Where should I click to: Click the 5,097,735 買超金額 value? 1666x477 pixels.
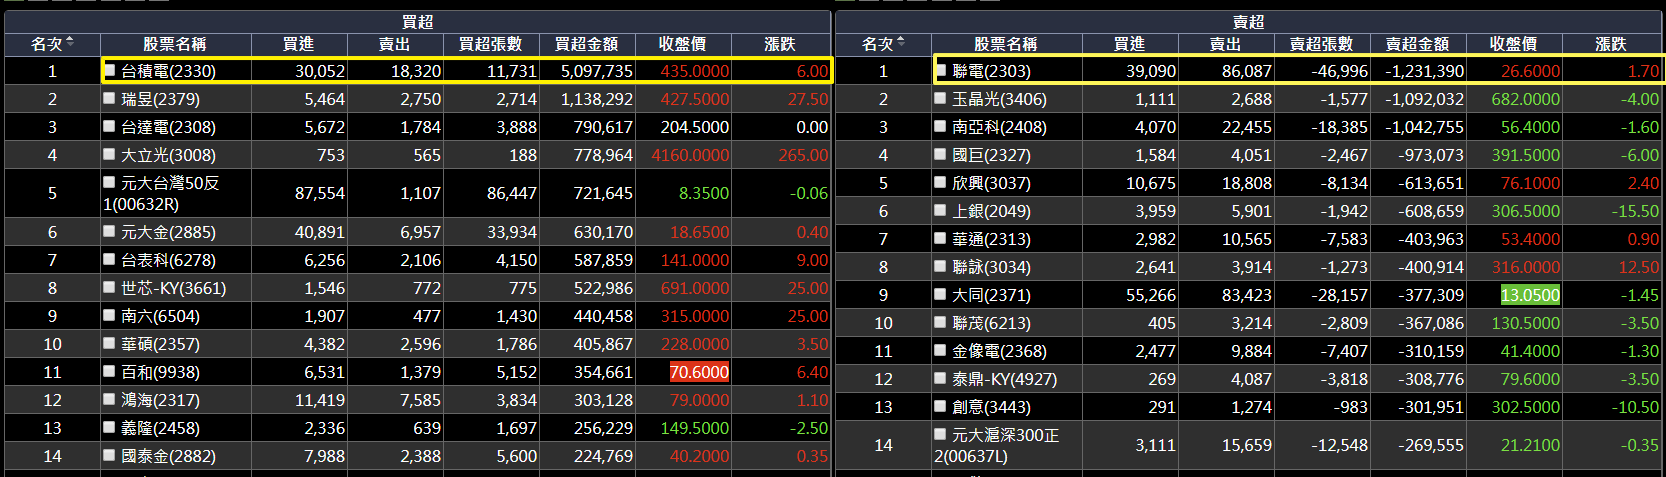coord(597,71)
